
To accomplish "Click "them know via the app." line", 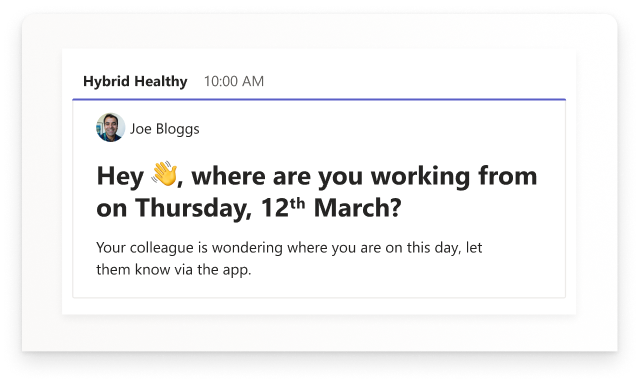I will (x=174, y=270).
